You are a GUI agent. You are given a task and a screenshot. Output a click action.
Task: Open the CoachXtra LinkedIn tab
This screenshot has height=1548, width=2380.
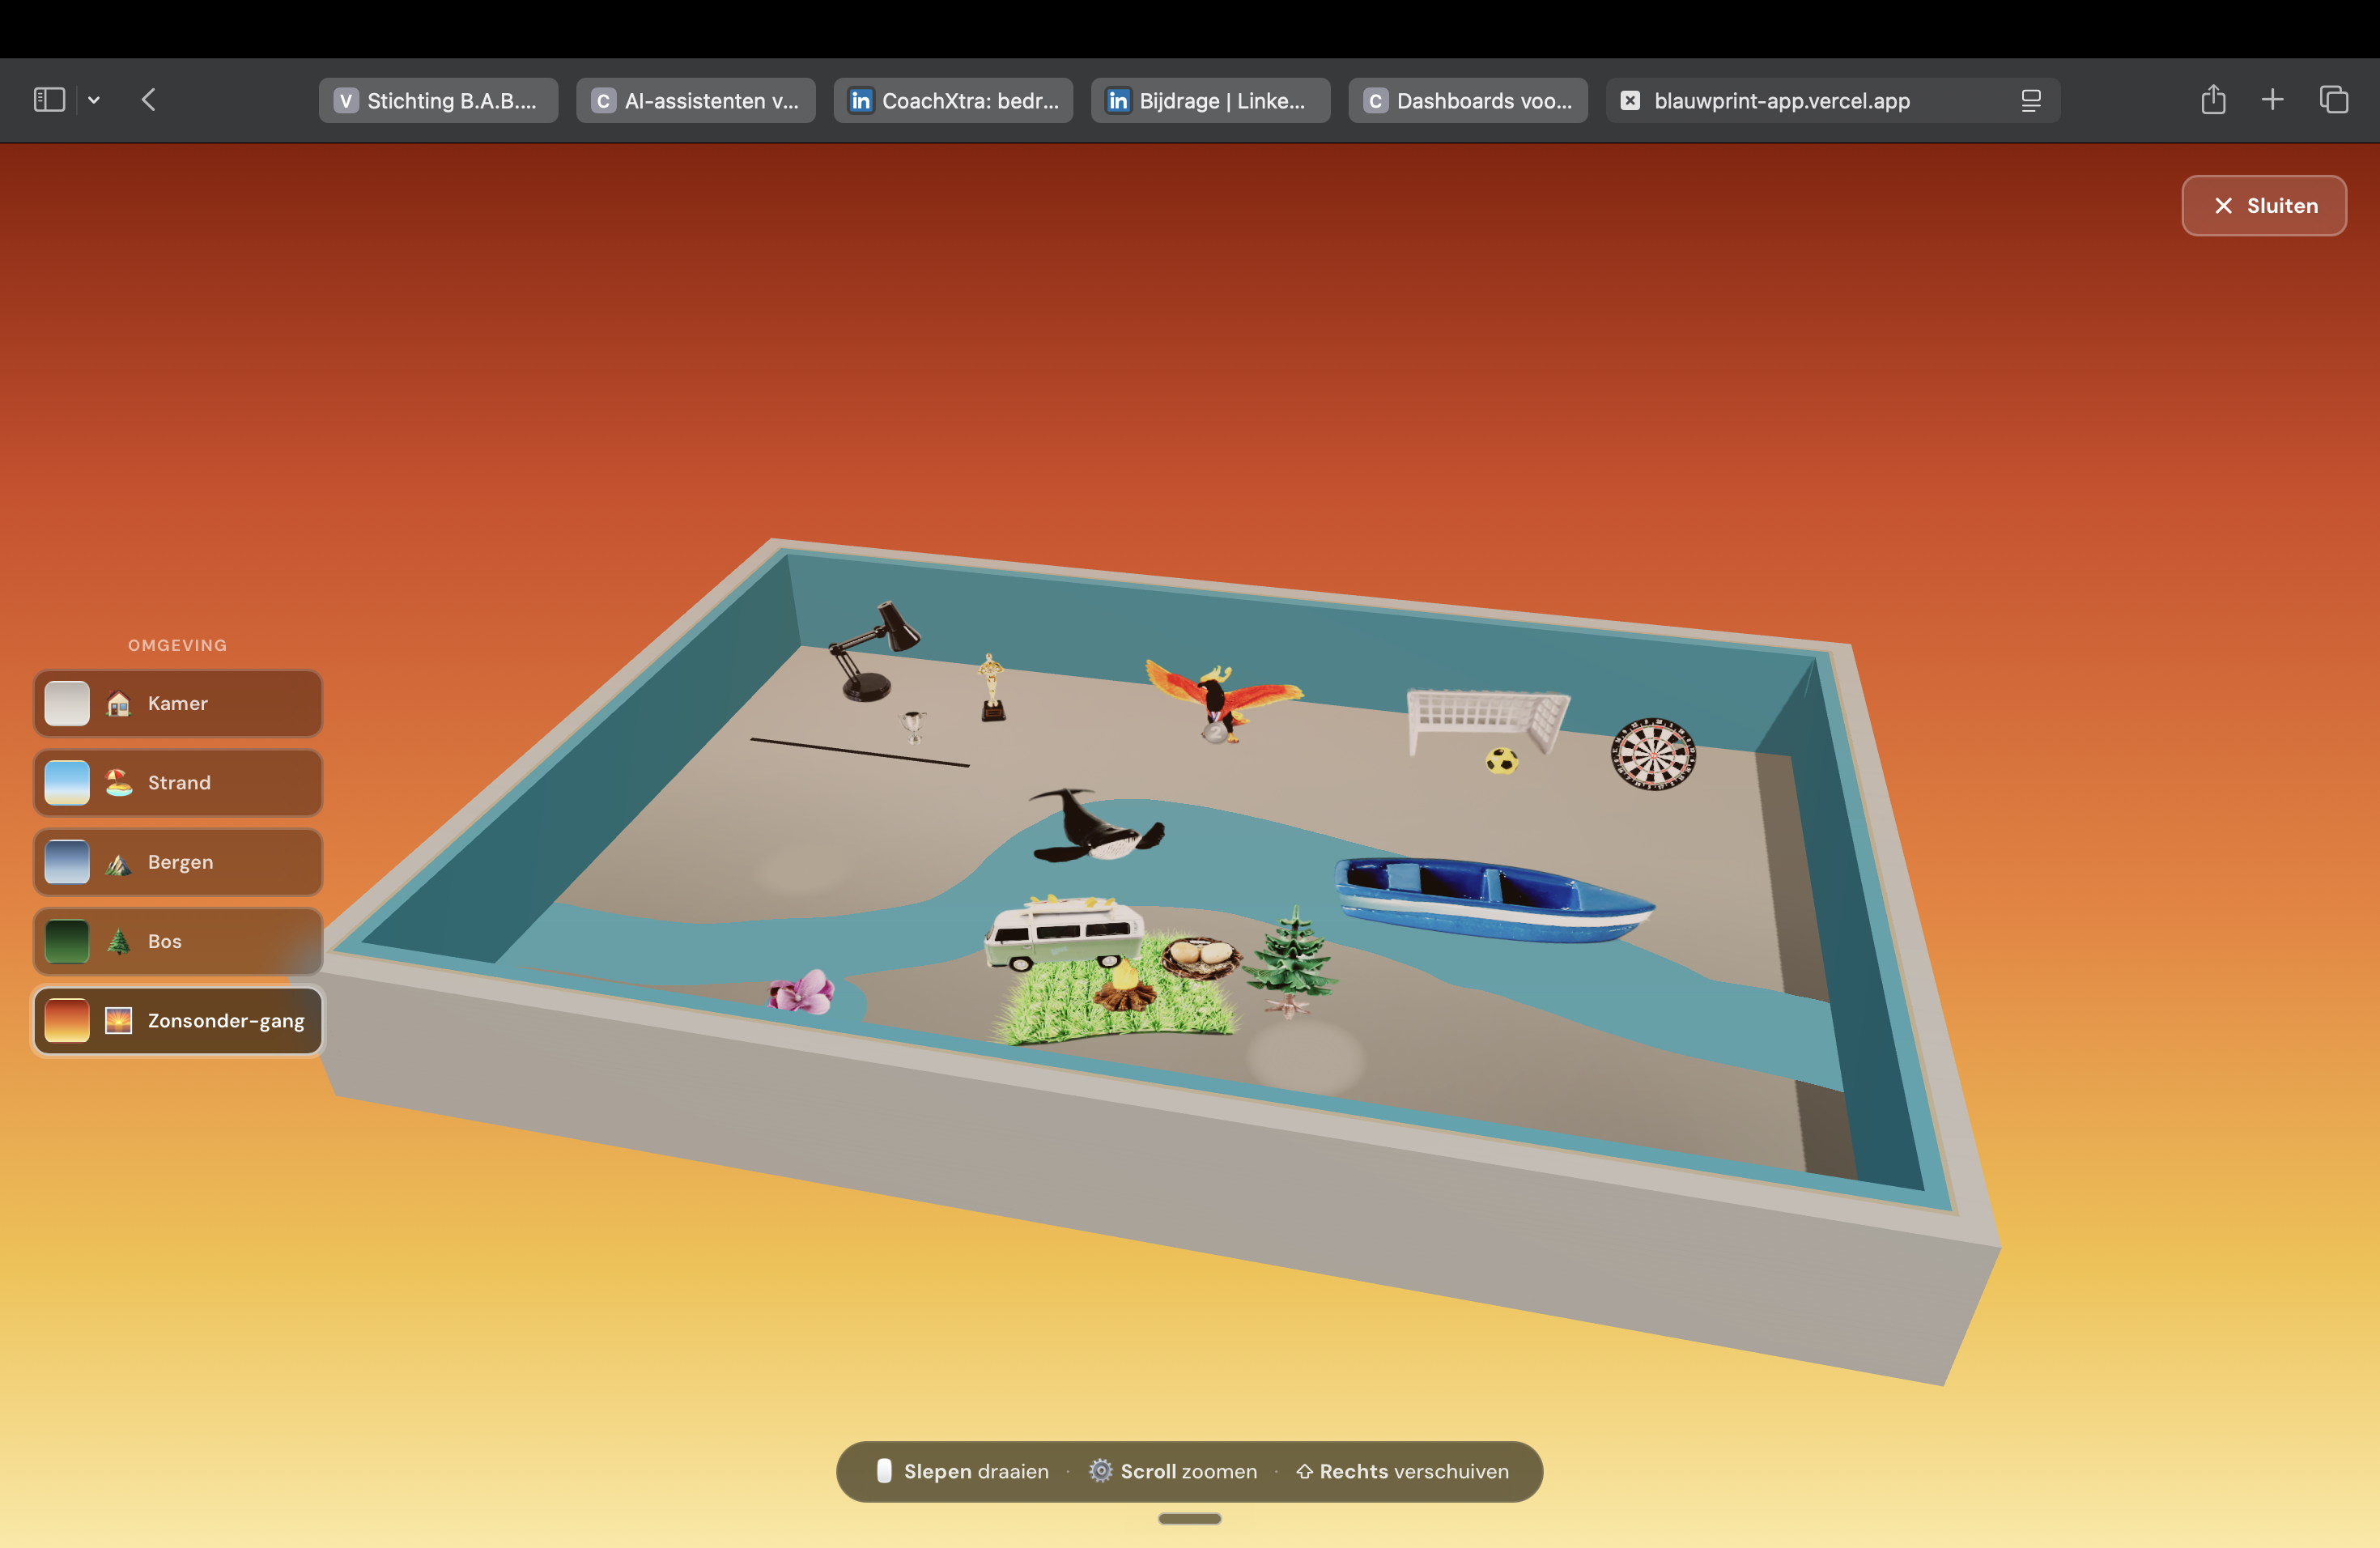coord(953,100)
